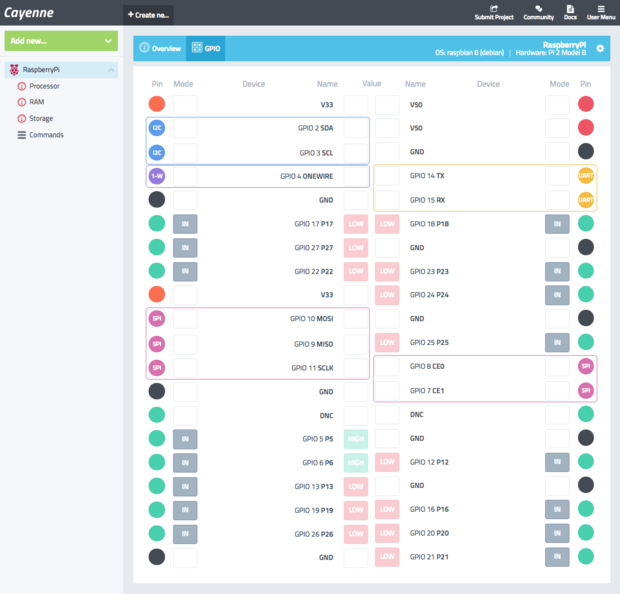This screenshot has width=620, height=594.
Task: Click the GPIO 4 ONEWIRE label
Action: 306,176
